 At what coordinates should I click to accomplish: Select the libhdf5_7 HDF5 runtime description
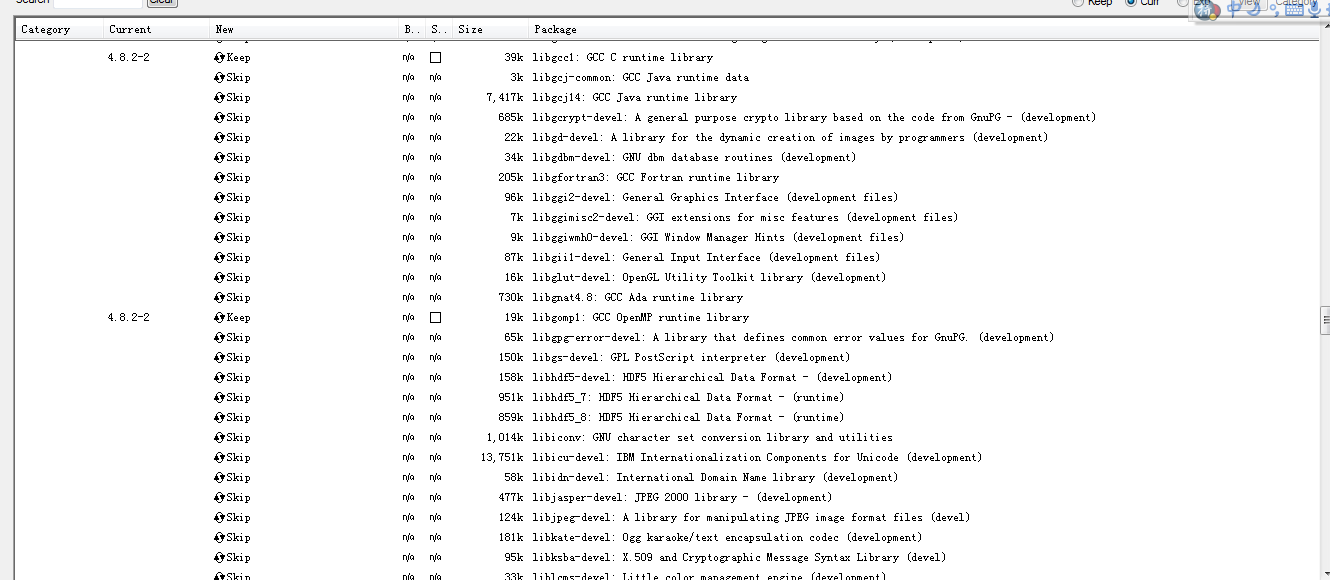click(x=688, y=398)
